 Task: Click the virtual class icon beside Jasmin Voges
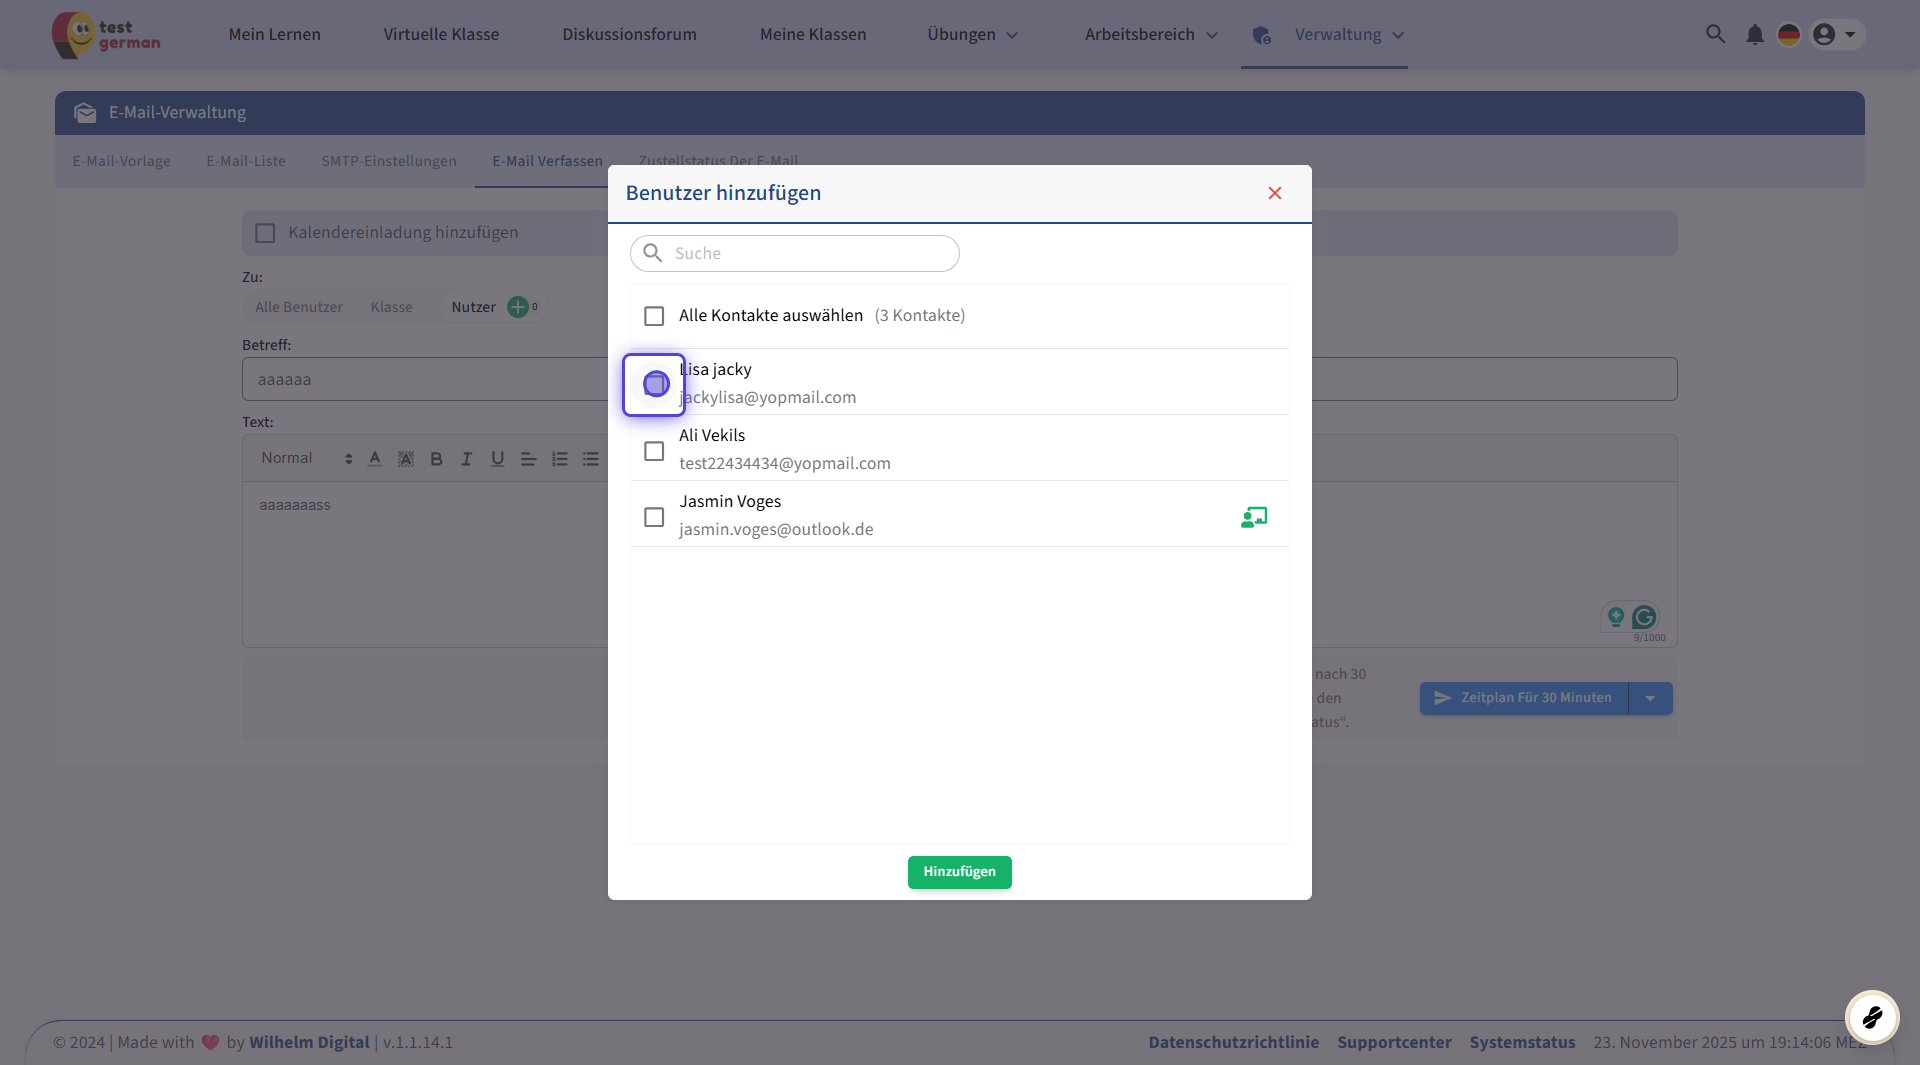click(x=1253, y=517)
